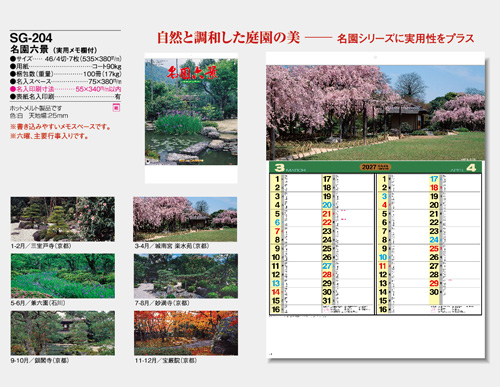Viewport: 500px width, 387px height.
Task: Click the 色:白 天地幅:25mm note
Action: 39,116
